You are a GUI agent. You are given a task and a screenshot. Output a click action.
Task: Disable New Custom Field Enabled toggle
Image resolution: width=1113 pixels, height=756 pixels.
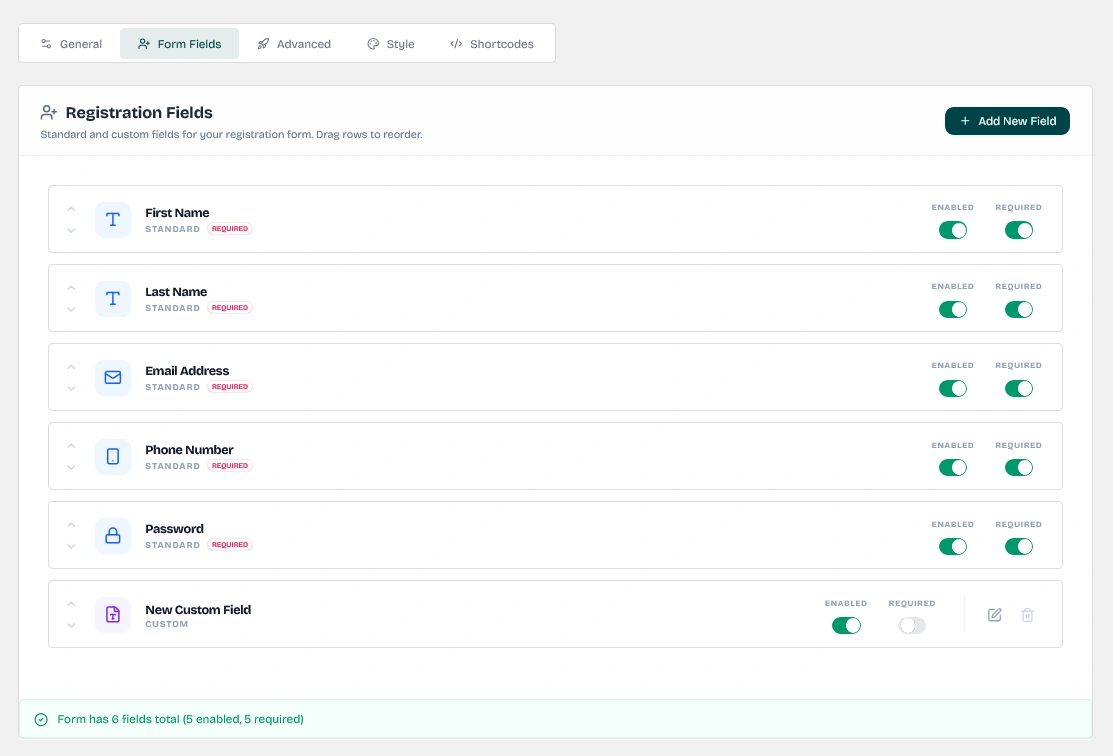click(x=846, y=625)
